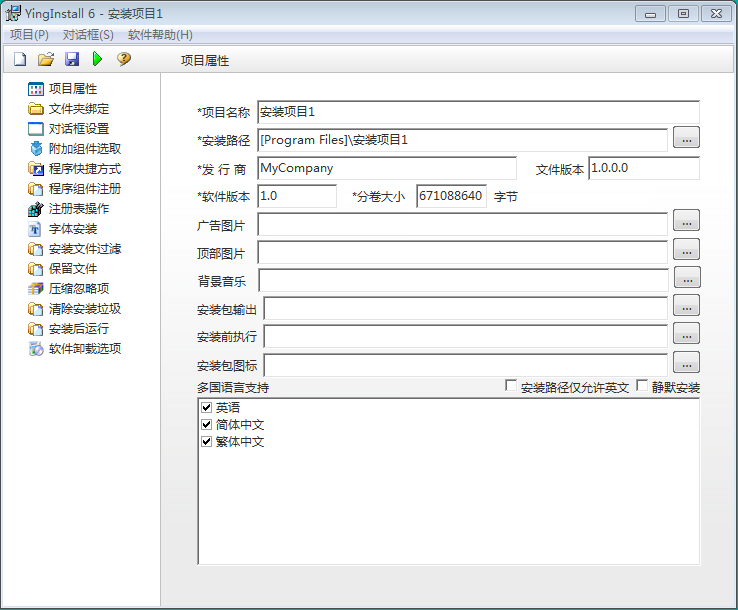Viewport: 738px width, 610px height.
Task: Enable the 静默安装 checkbox
Action: click(x=642, y=386)
